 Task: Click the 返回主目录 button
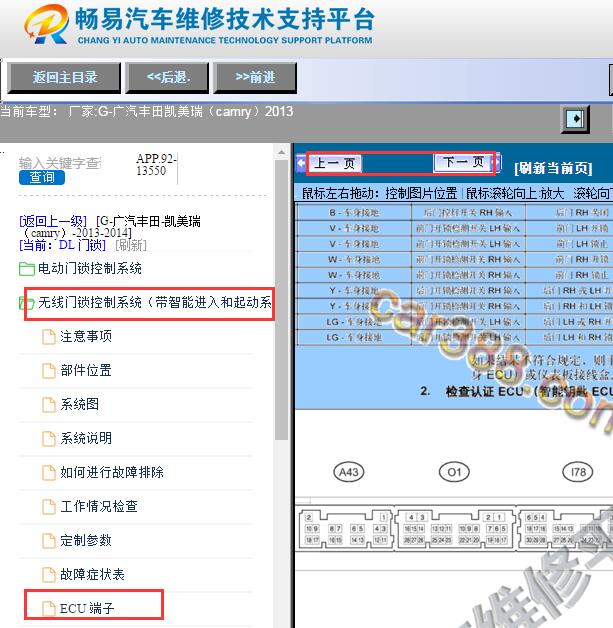pyautogui.click(x=64, y=77)
